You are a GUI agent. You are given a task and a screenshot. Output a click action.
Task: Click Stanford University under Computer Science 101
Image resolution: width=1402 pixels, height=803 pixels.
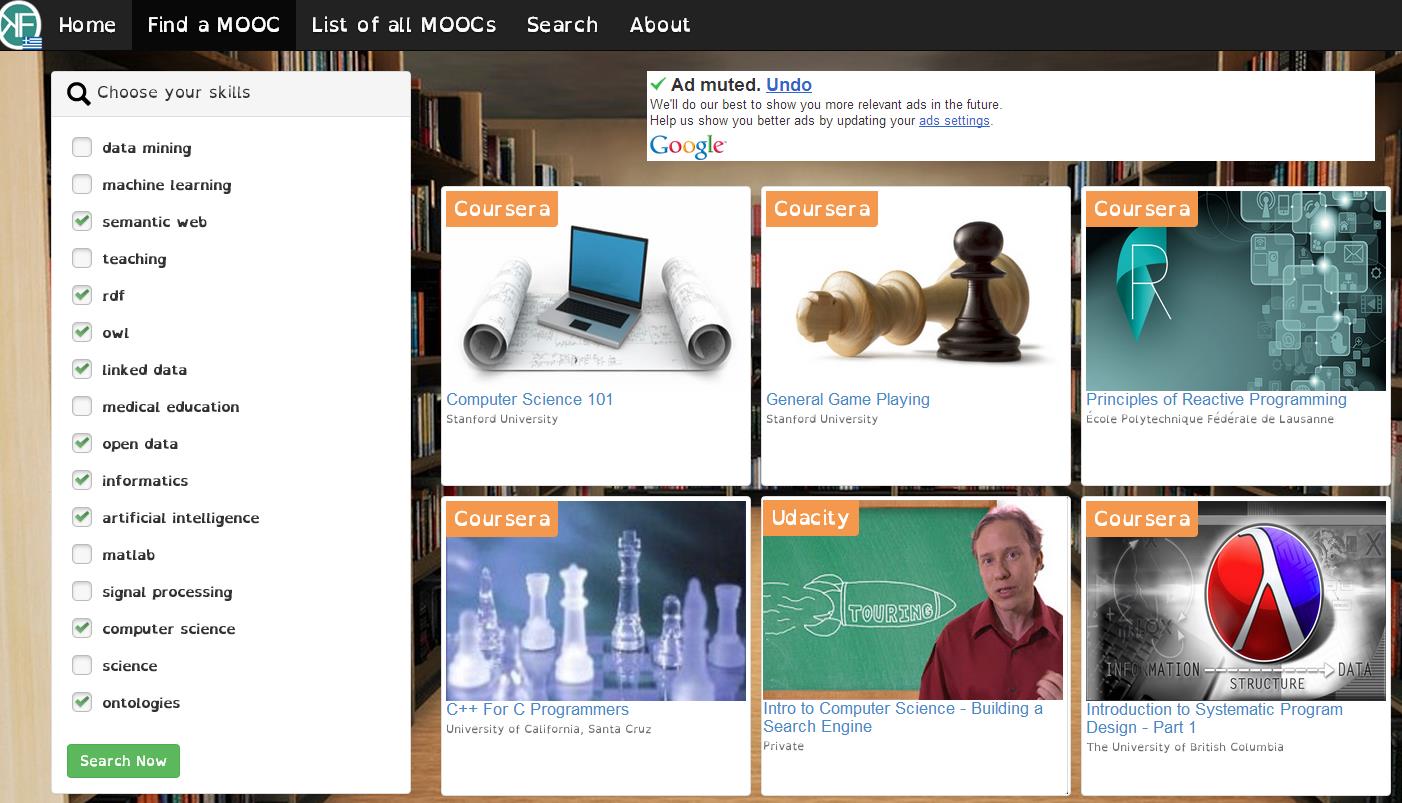pos(502,419)
